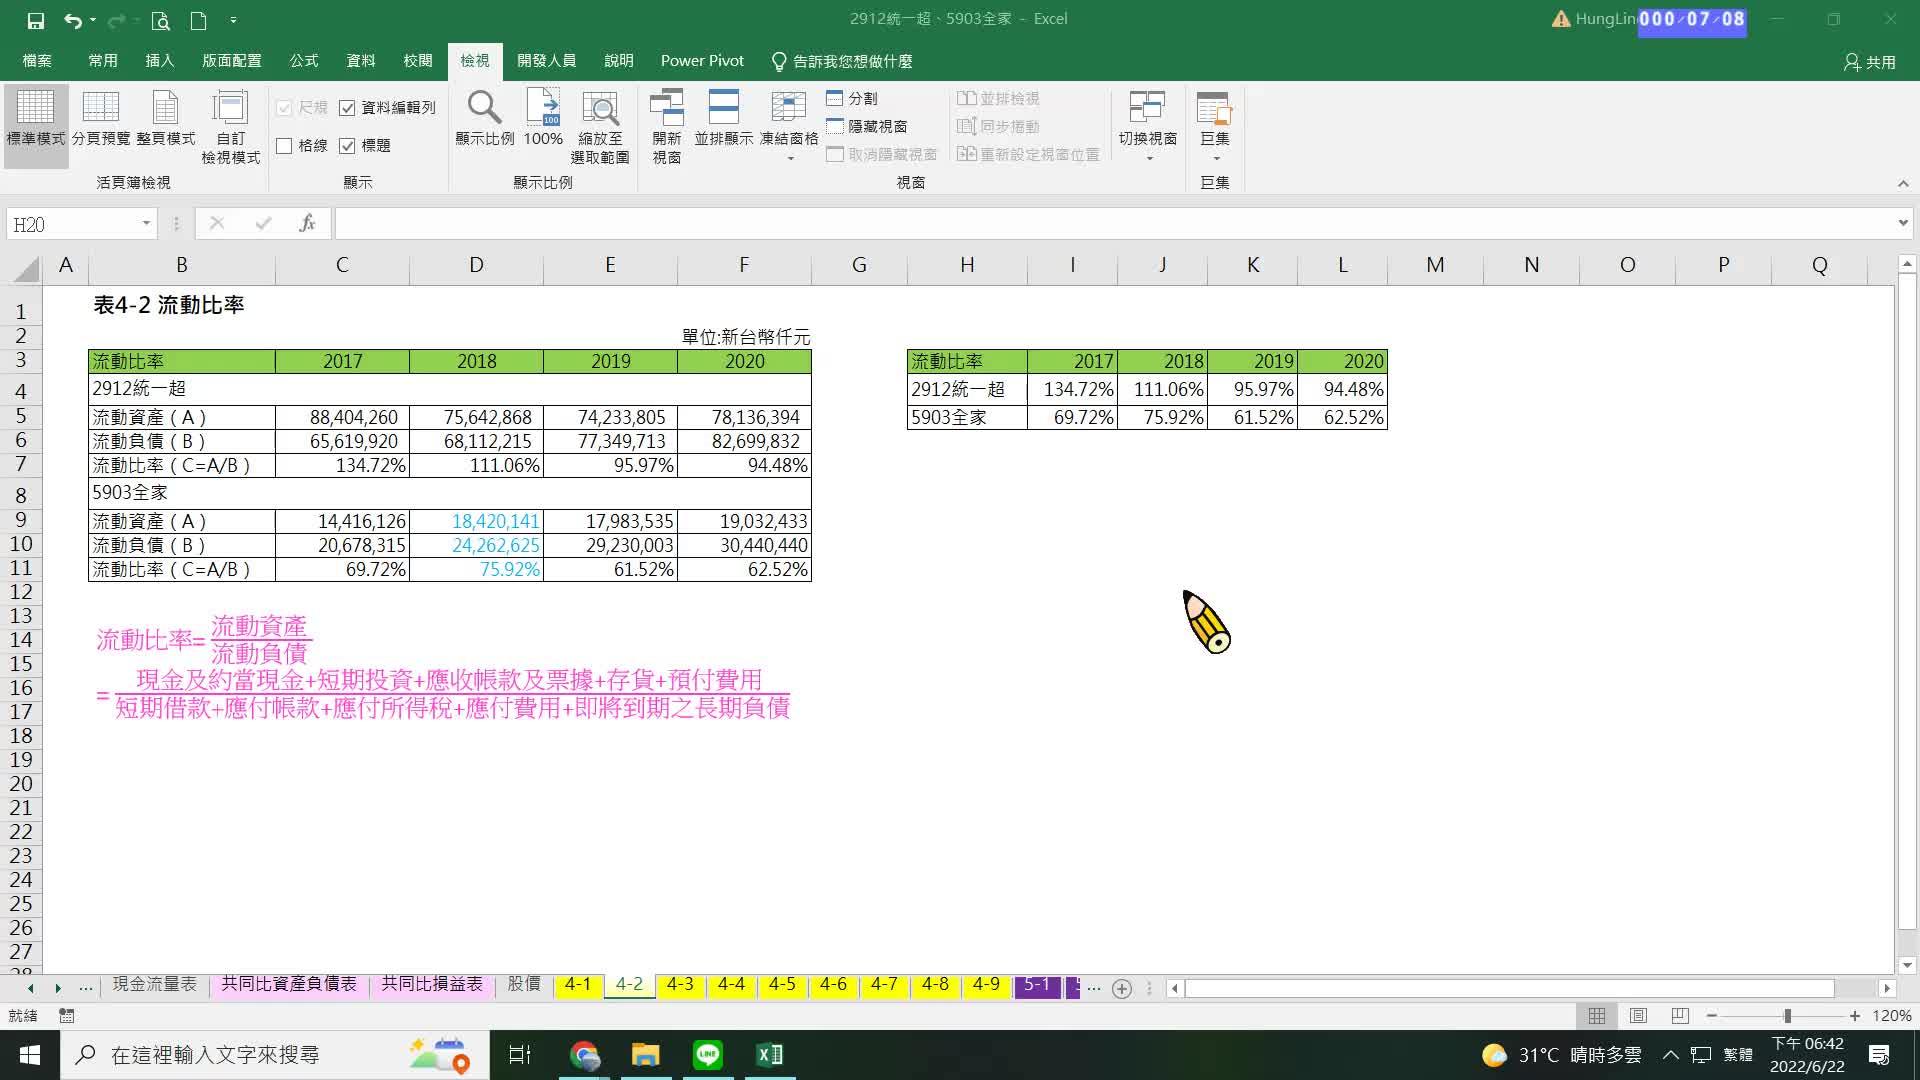The height and width of the screenshot is (1080, 1920).
Task: Click the Windows Start button
Action: coord(30,1055)
